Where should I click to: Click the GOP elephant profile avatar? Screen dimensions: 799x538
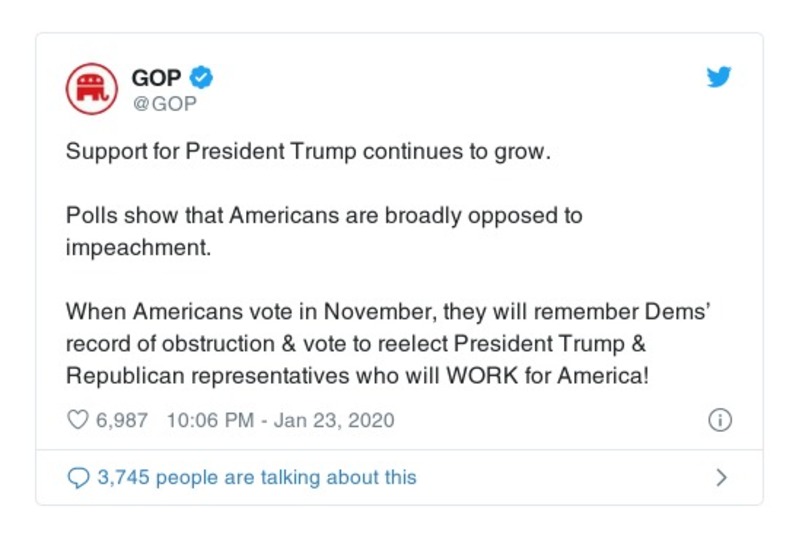click(x=91, y=89)
